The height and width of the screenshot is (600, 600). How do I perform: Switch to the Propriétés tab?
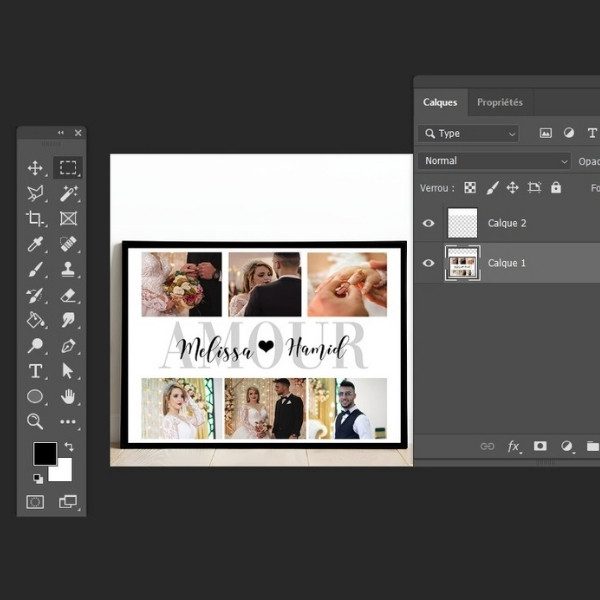pos(499,102)
